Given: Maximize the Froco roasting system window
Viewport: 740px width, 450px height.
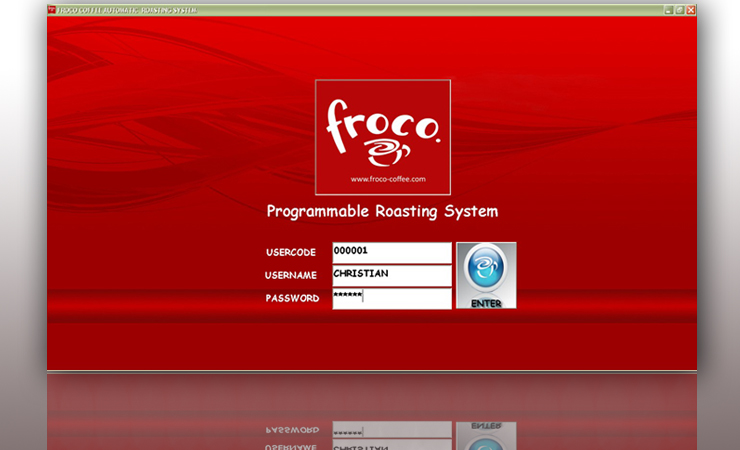Looking at the screenshot, I should click(680, 10).
